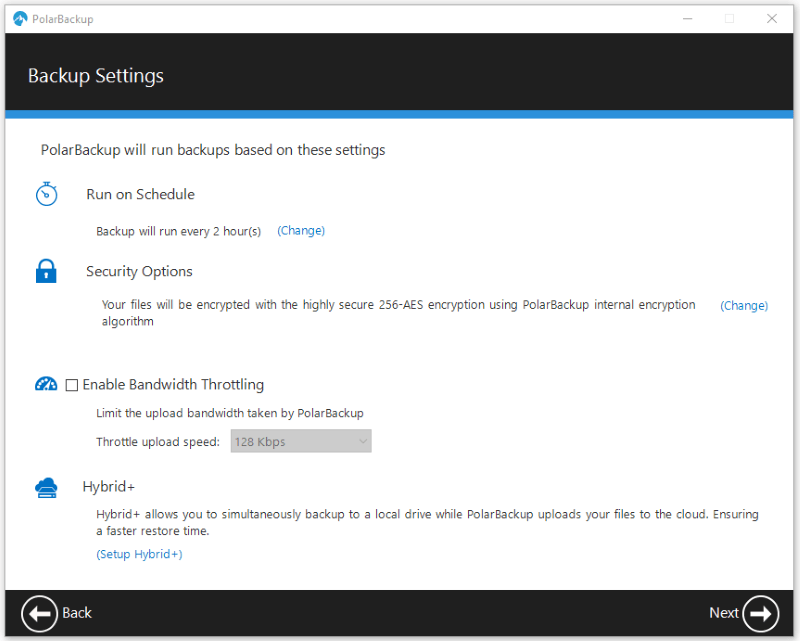Viewport: 800px width, 641px height.
Task: Click the stopwatch Run on Schedule icon
Action: click(46, 194)
